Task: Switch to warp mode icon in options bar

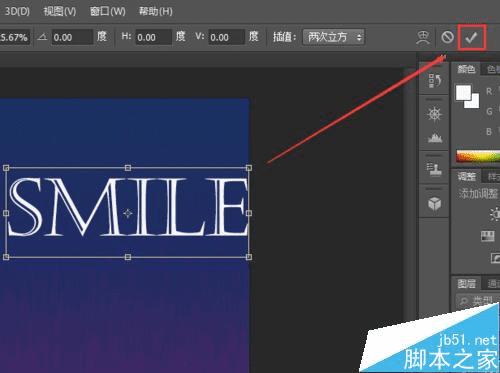Action: tap(423, 37)
